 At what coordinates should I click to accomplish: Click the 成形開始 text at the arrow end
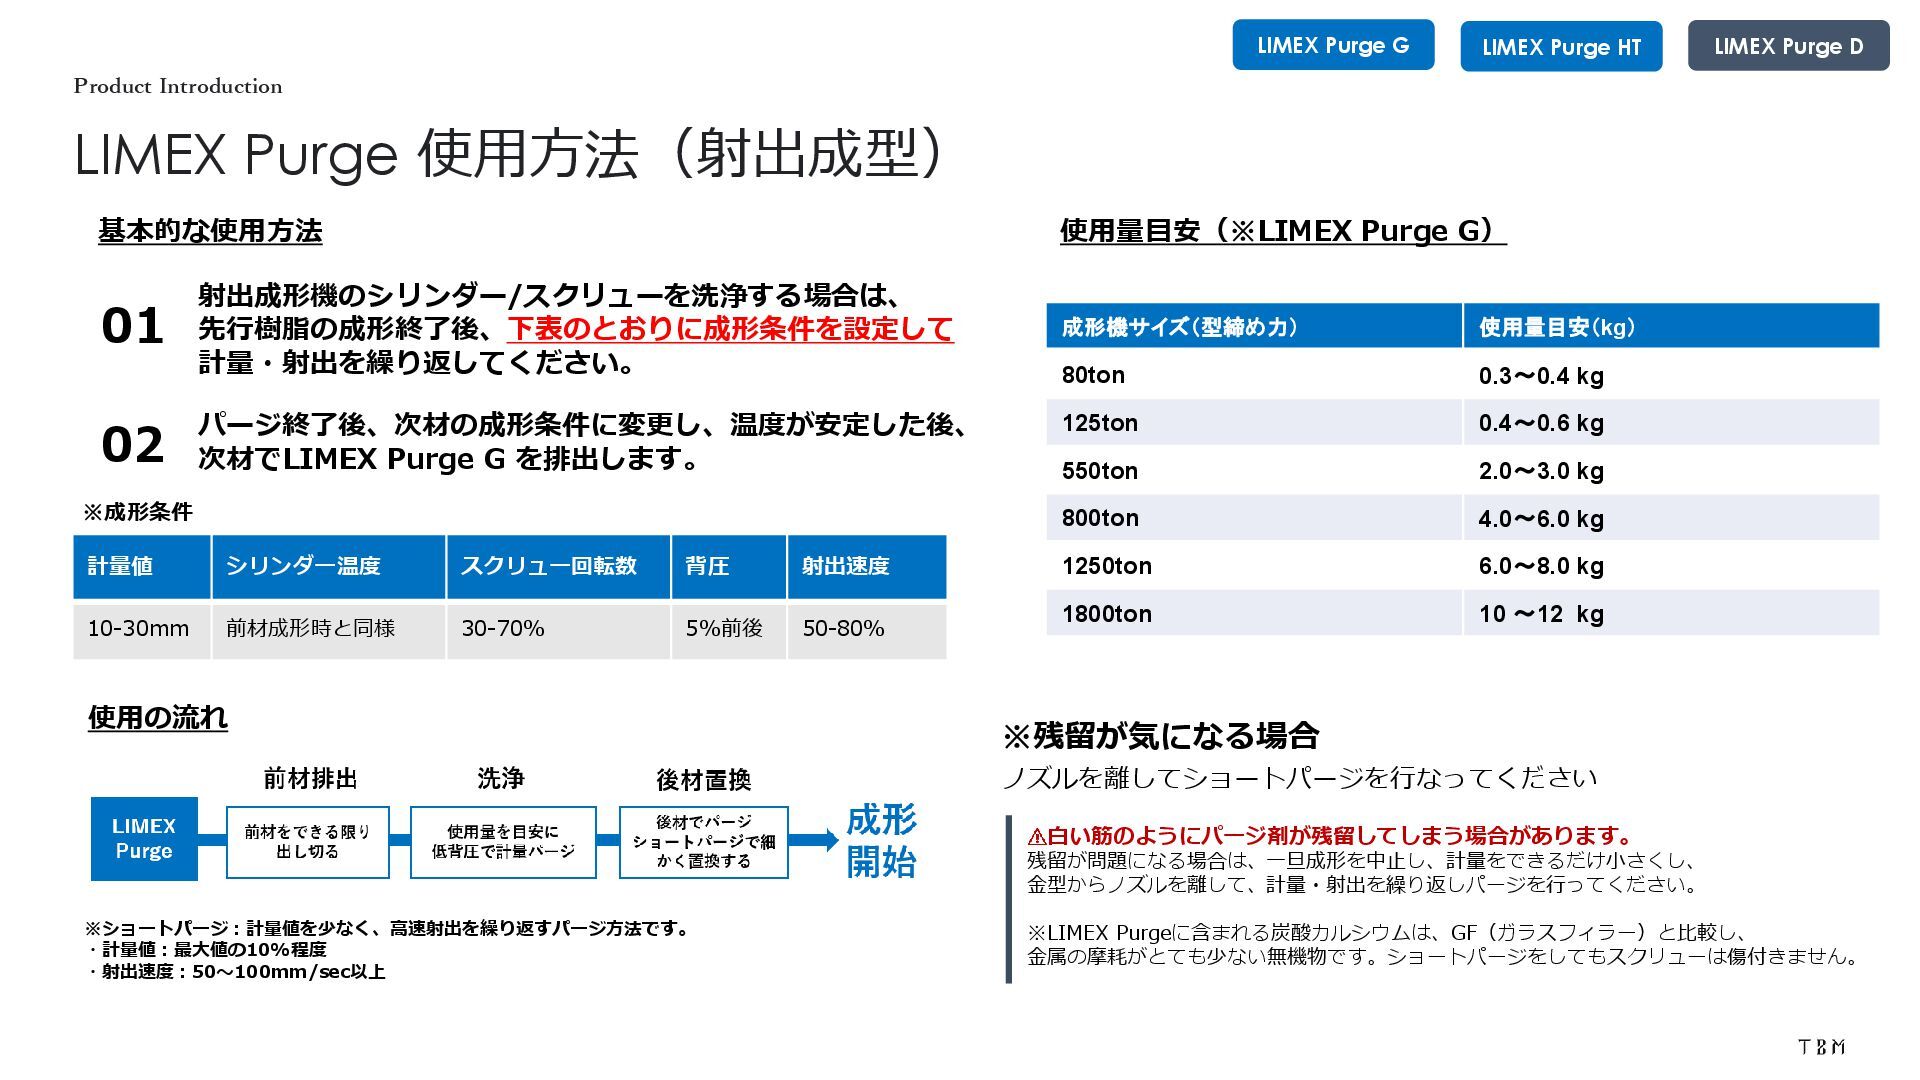click(x=881, y=840)
